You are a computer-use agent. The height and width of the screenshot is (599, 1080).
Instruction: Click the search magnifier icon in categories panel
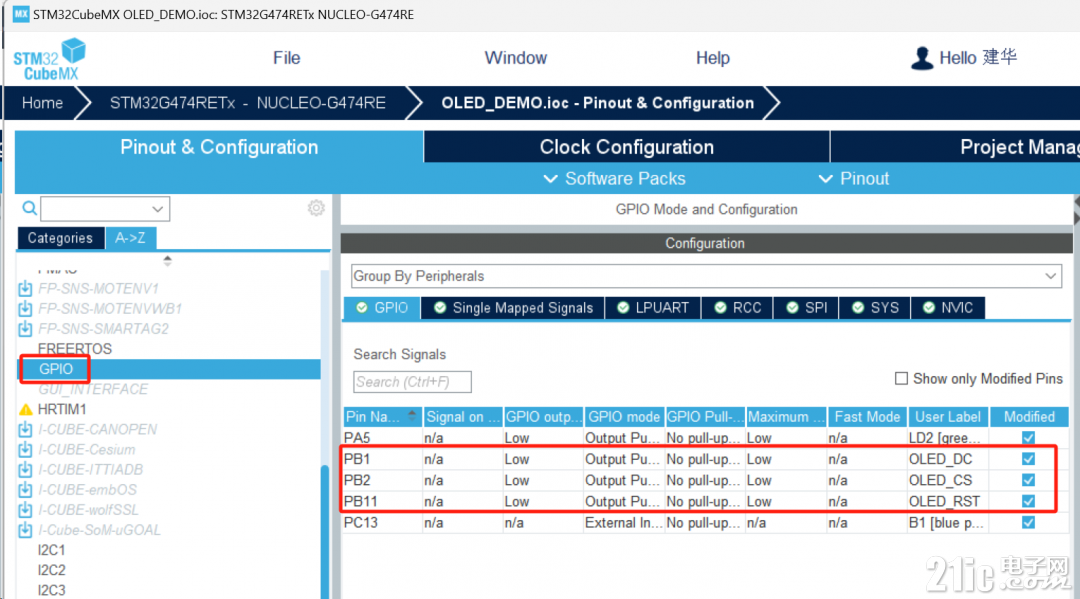29,208
